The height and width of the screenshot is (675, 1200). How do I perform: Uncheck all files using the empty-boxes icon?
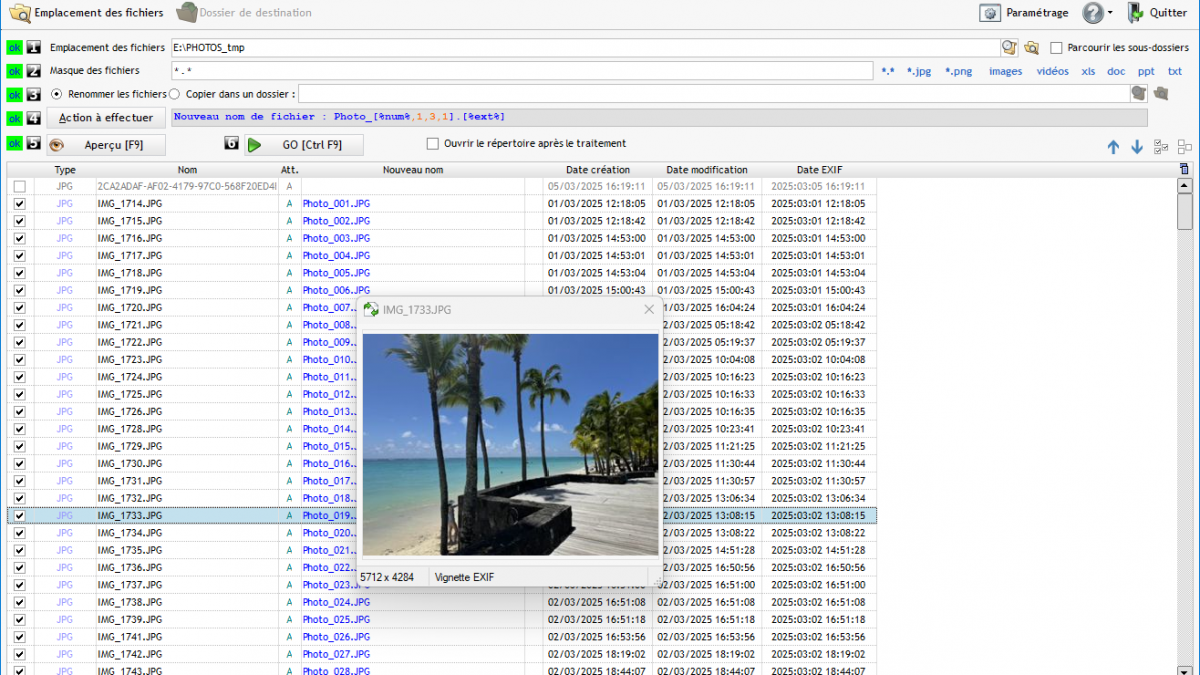tap(1185, 147)
